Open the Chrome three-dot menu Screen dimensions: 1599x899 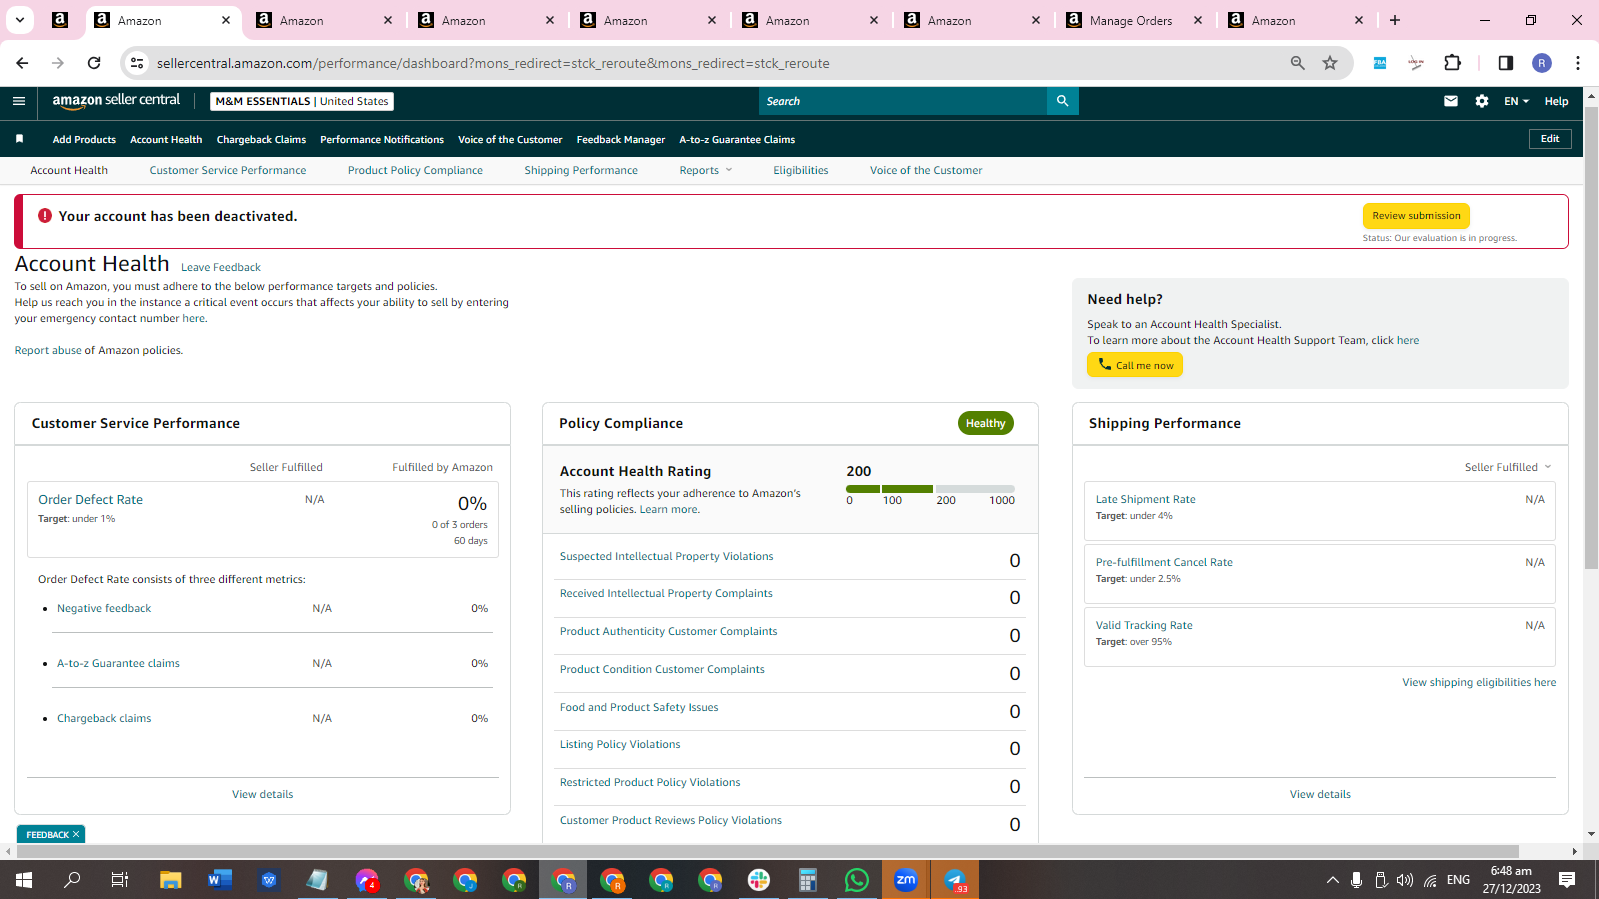click(x=1578, y=63)
